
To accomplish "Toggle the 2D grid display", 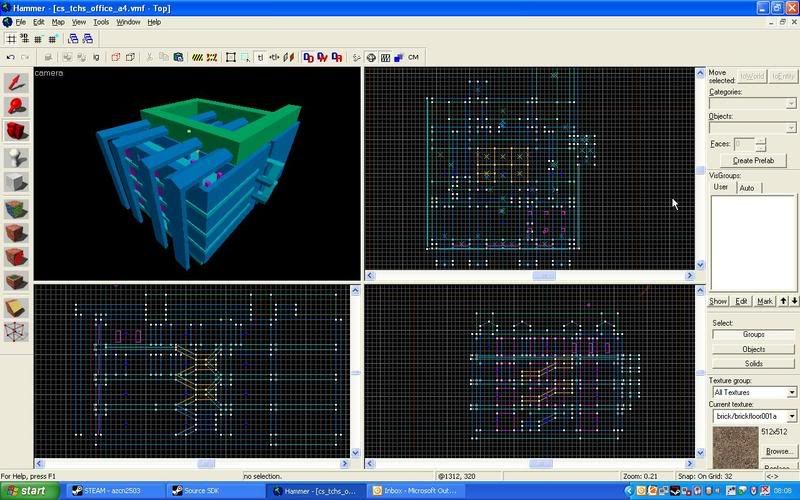I will pyautogui.click(x=11, y=39).
